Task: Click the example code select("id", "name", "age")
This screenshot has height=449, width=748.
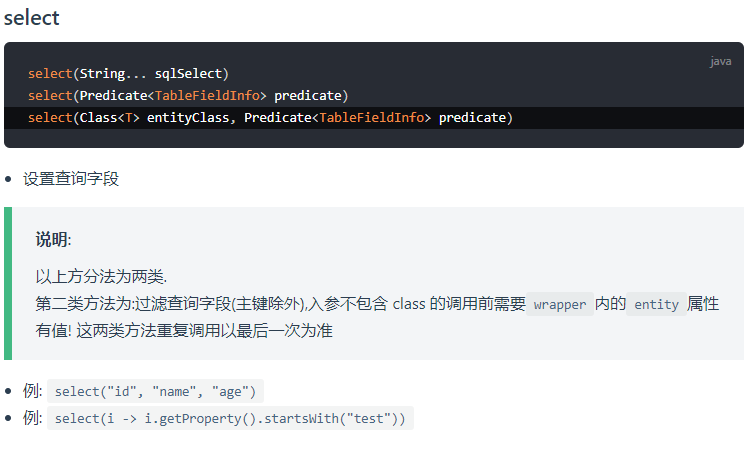Action: coord(155,391)
